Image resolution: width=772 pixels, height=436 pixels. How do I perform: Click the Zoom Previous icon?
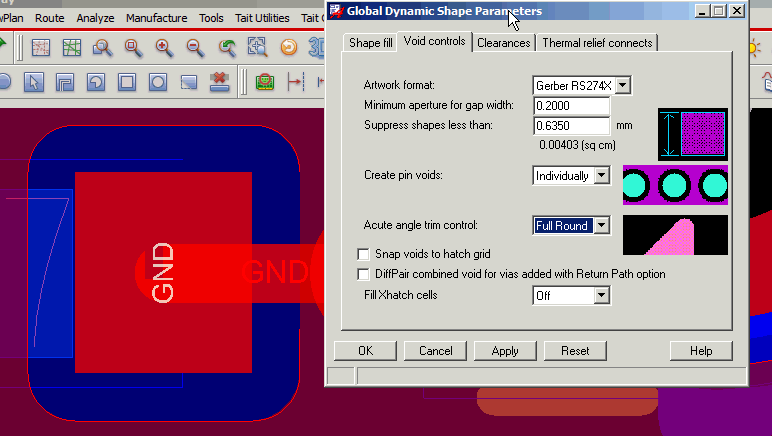tap(227, 47)
